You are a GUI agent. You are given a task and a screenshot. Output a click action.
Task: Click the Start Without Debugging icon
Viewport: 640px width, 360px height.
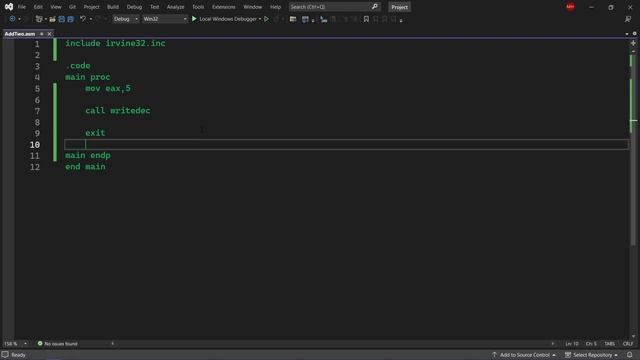pos(267,19)
